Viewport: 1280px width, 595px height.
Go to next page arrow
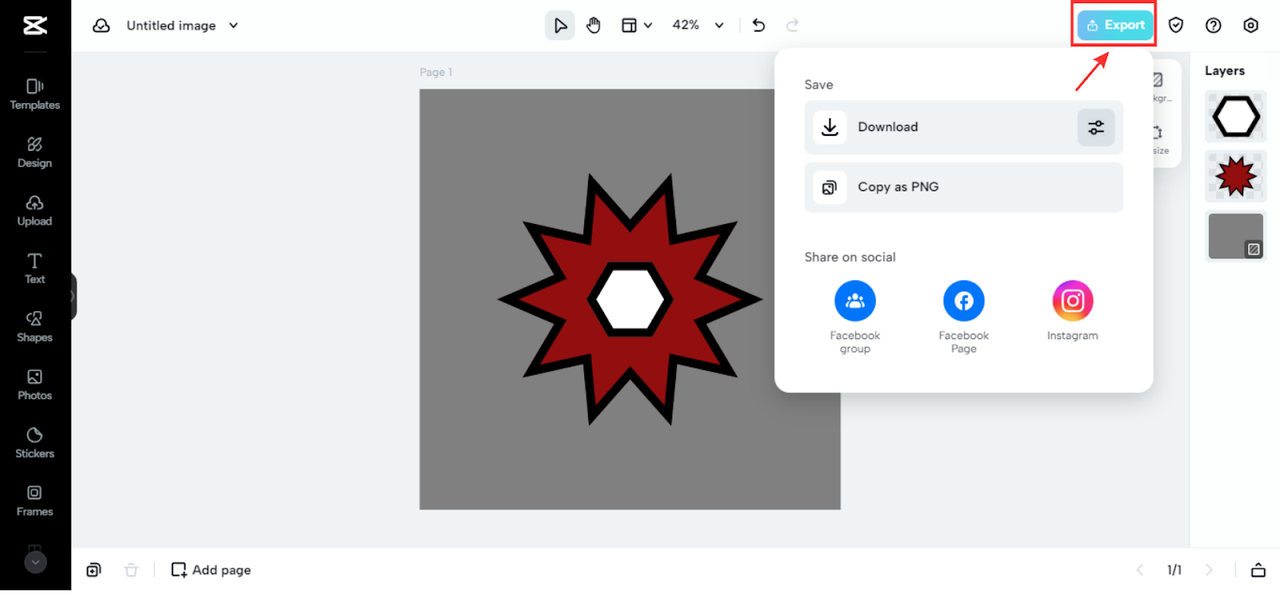[1209, 570]
